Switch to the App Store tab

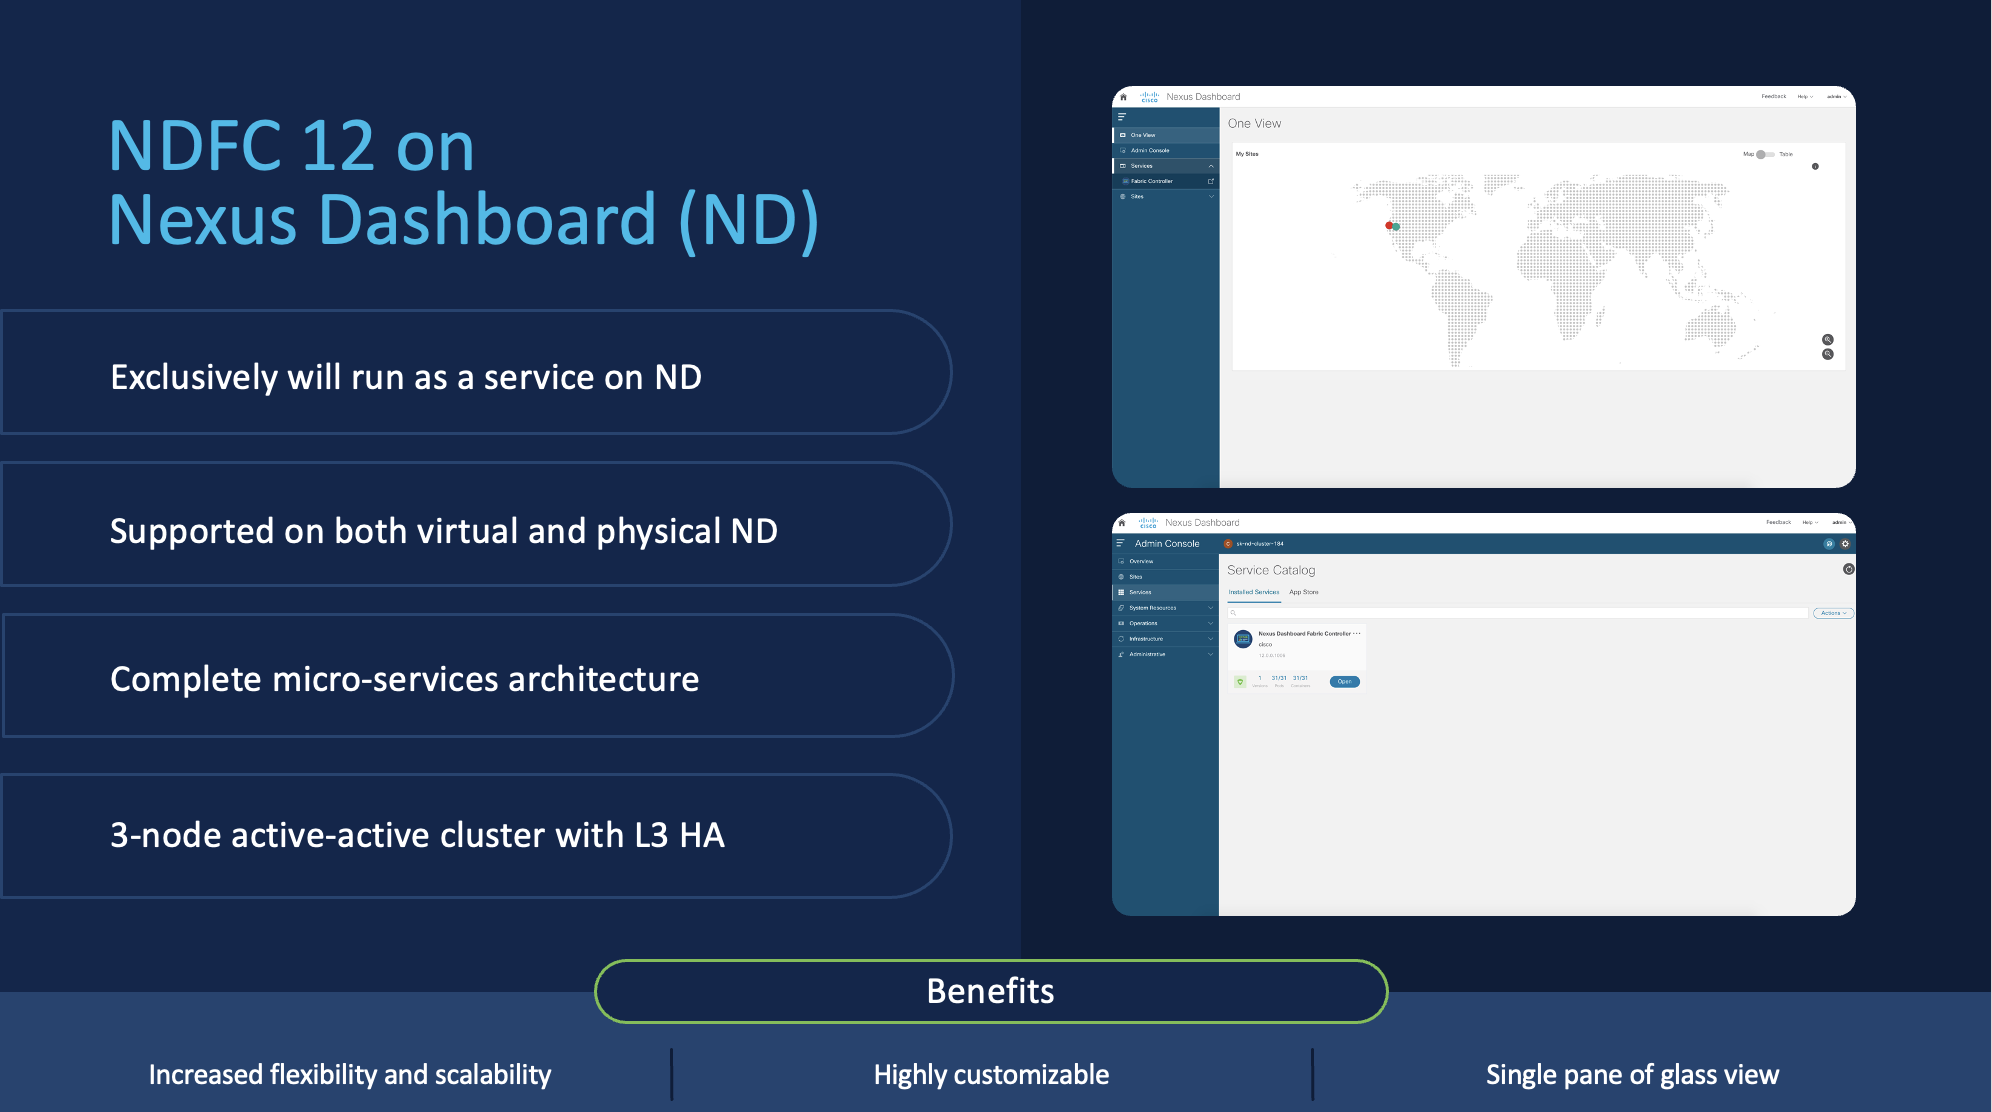click(1303, 592)
